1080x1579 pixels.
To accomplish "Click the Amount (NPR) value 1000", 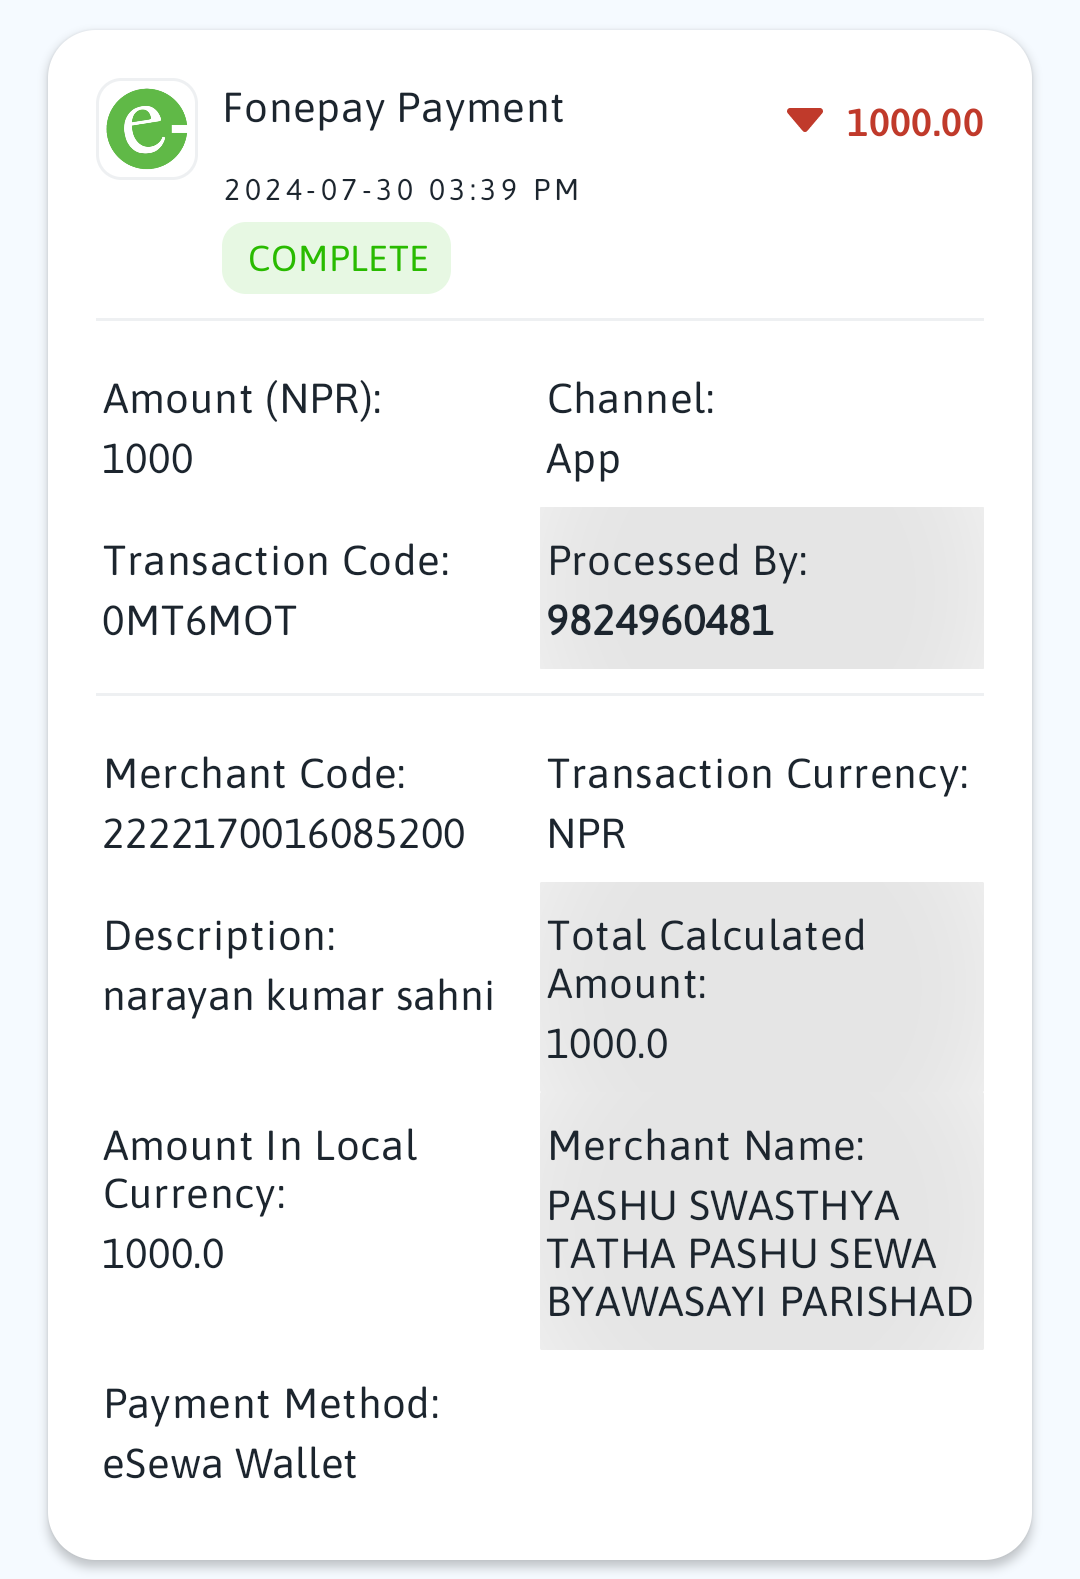I will pyautogui.click(x=148, y=459).
